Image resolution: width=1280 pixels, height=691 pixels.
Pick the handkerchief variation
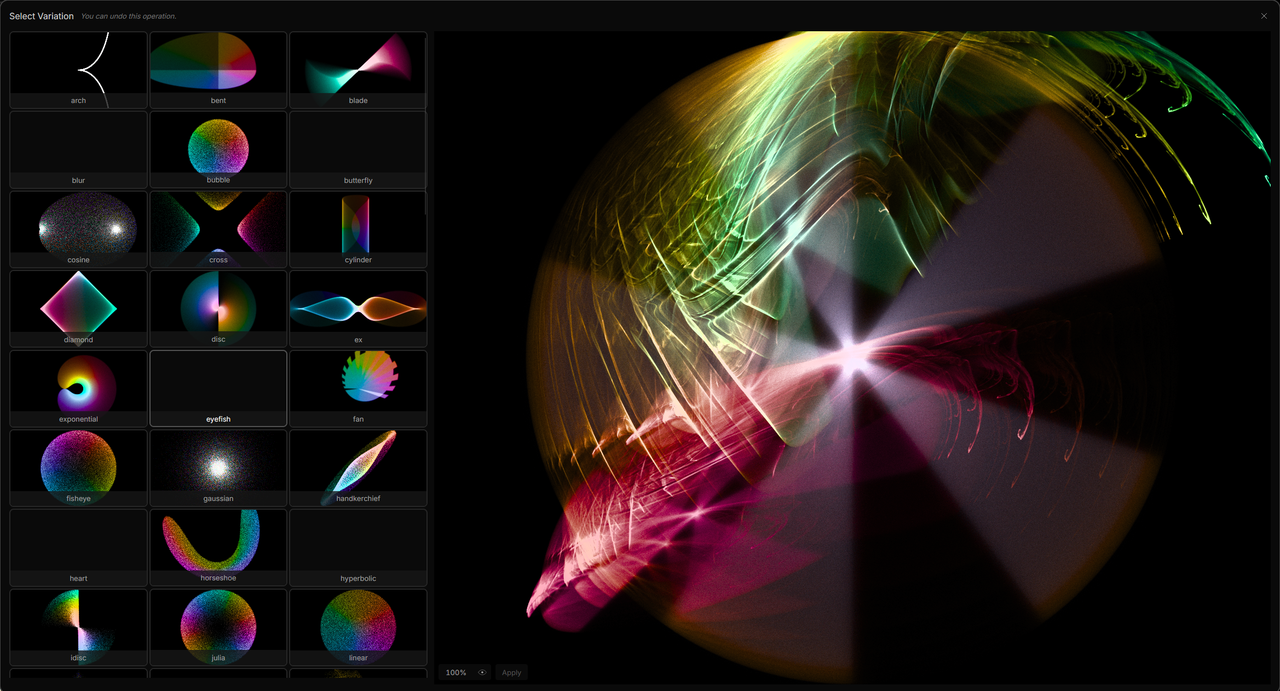tap(358, 468)
